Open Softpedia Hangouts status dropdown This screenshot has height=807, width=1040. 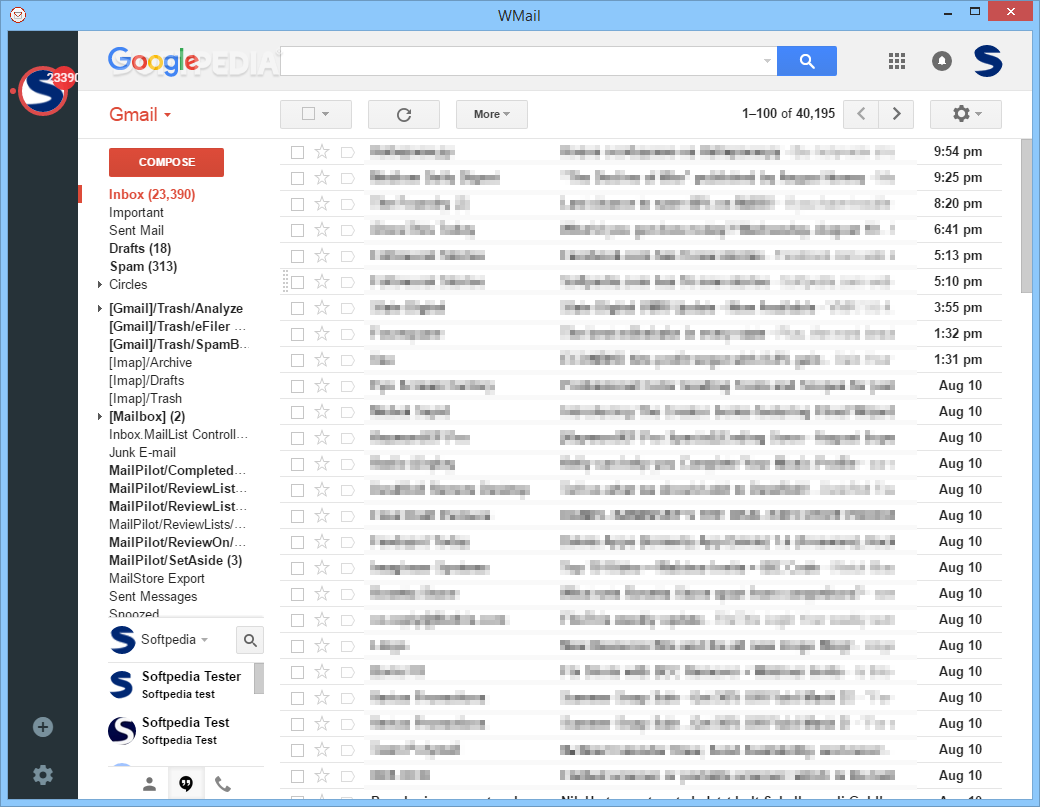[x=174, y=640]
